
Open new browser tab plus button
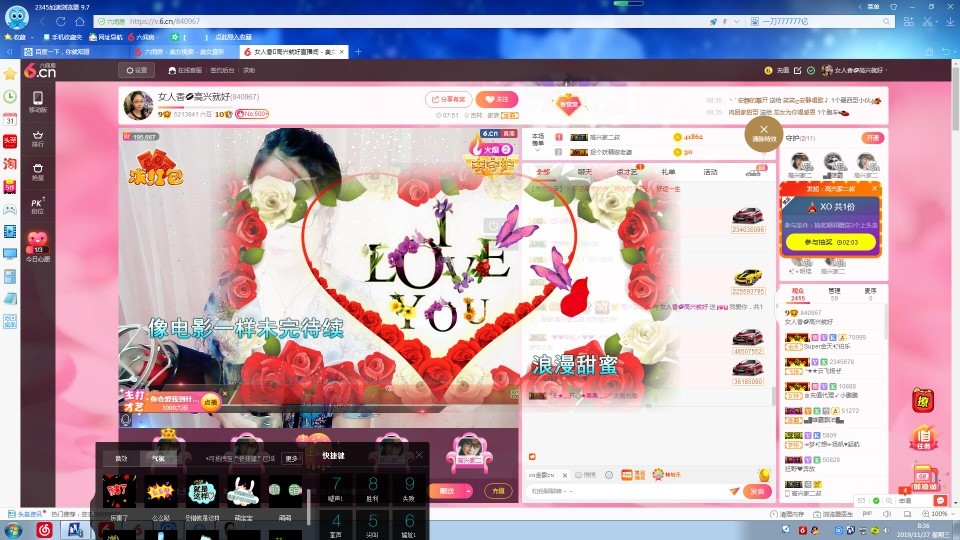pos(358,52)
